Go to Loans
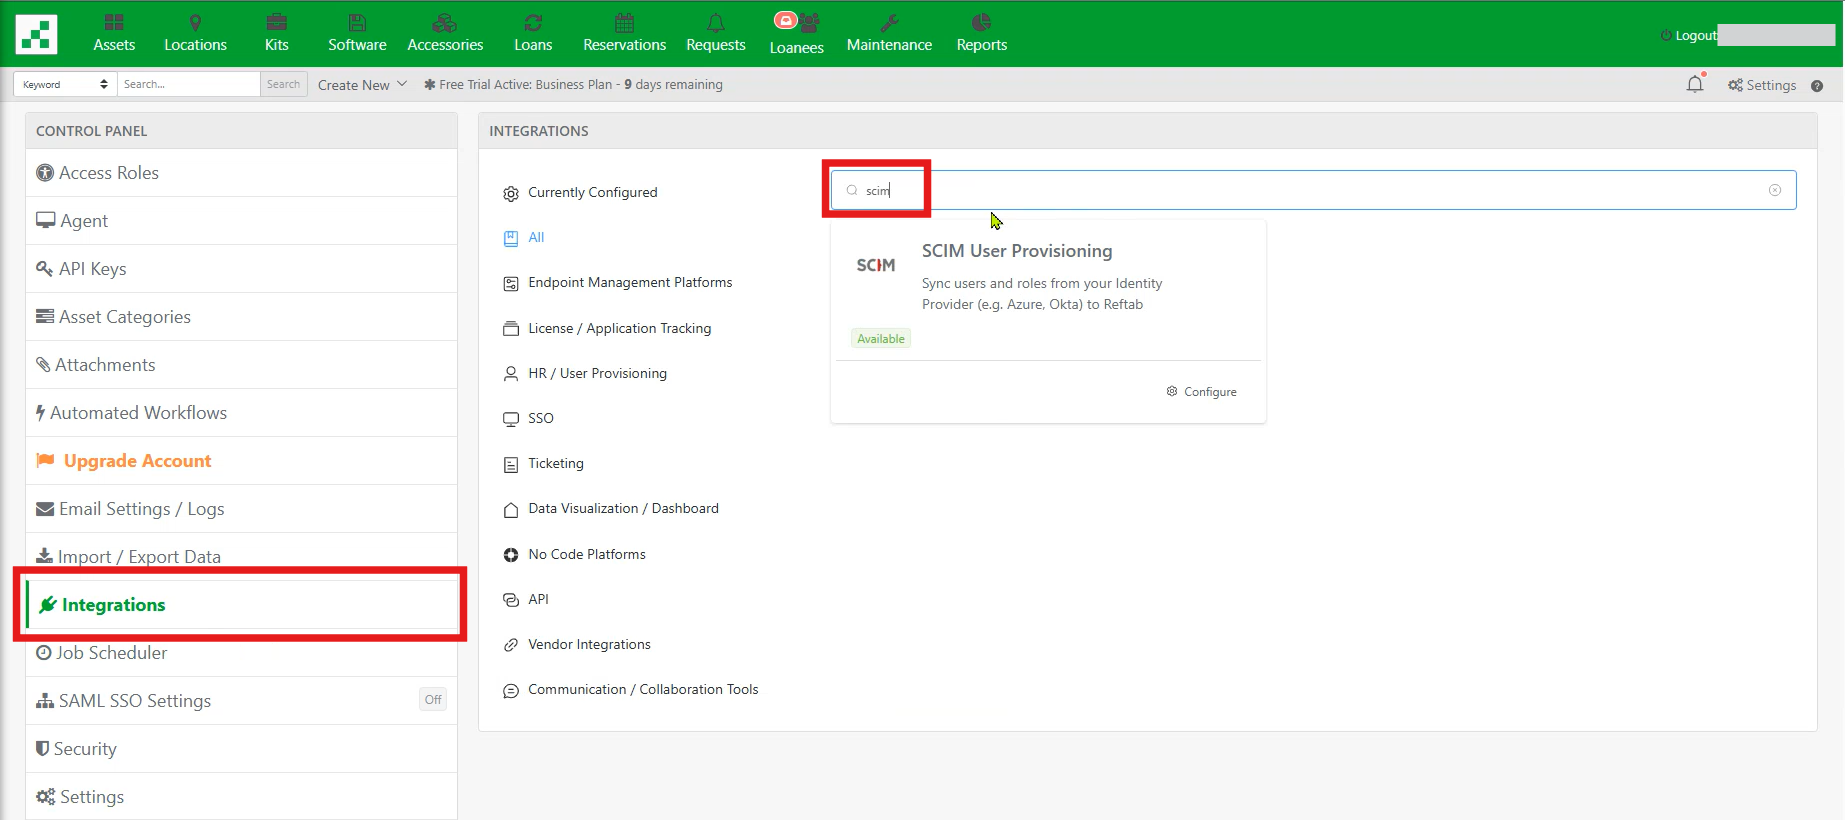Screen dimensions: 1845x820 pos(533,34)
